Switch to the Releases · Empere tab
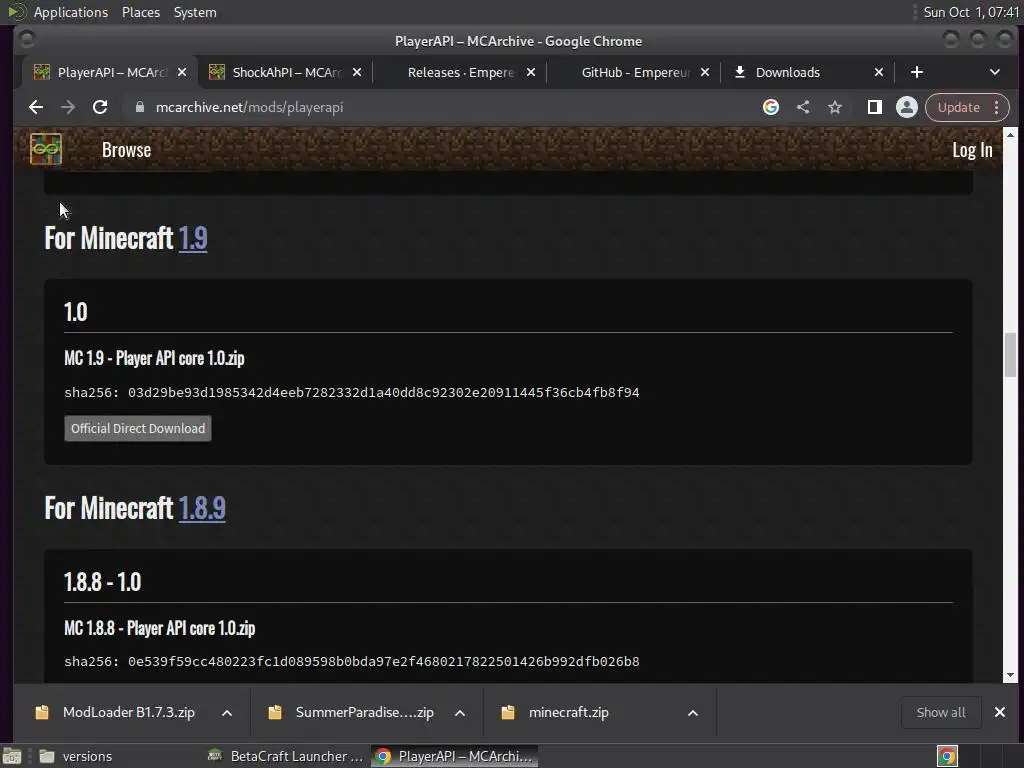Screen dimensions: 1024x768 [460, 72]
